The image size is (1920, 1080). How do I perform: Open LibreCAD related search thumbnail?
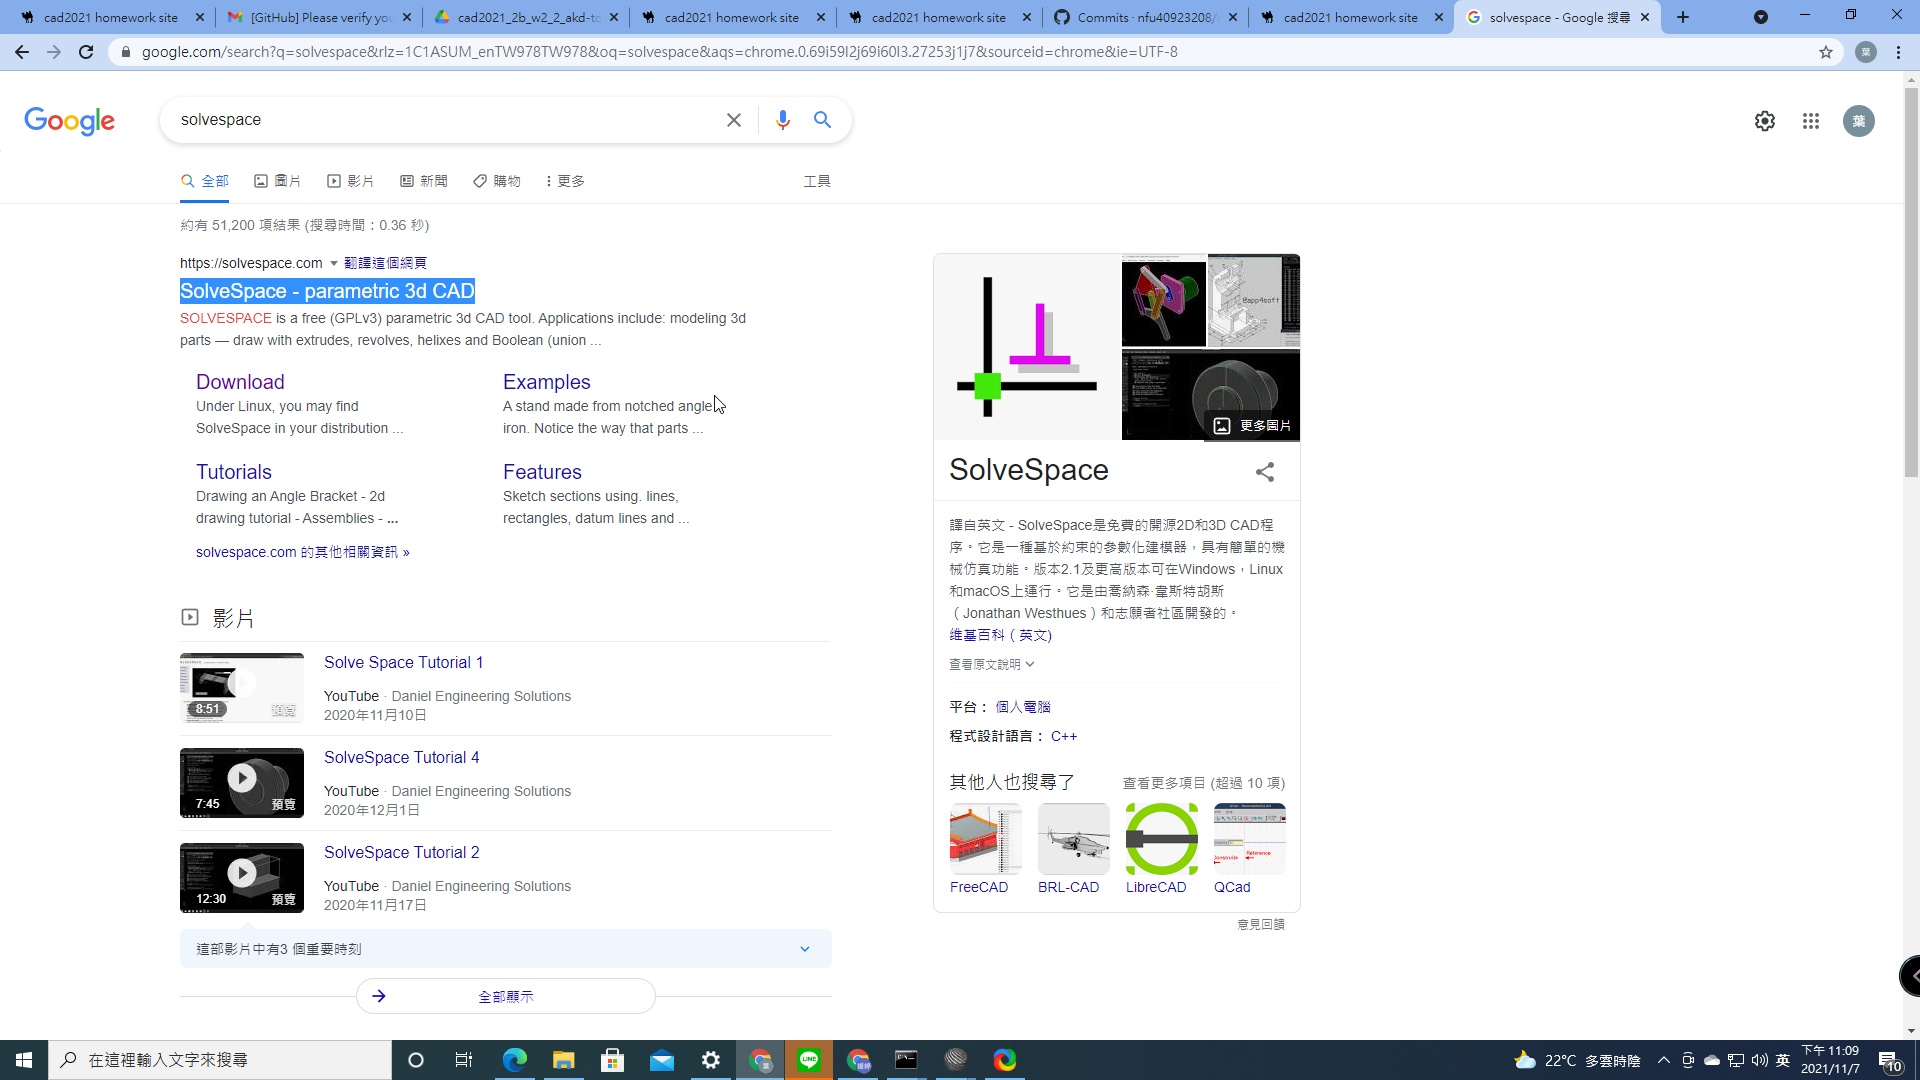(1161, 839)
